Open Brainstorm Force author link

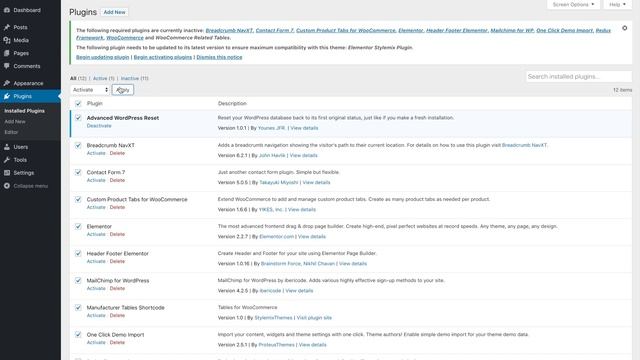[x=281, y=264]
